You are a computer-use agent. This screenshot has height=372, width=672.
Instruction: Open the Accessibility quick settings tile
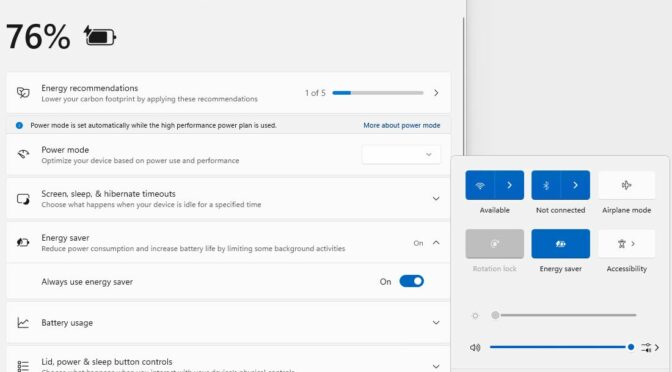pos(626,244)
